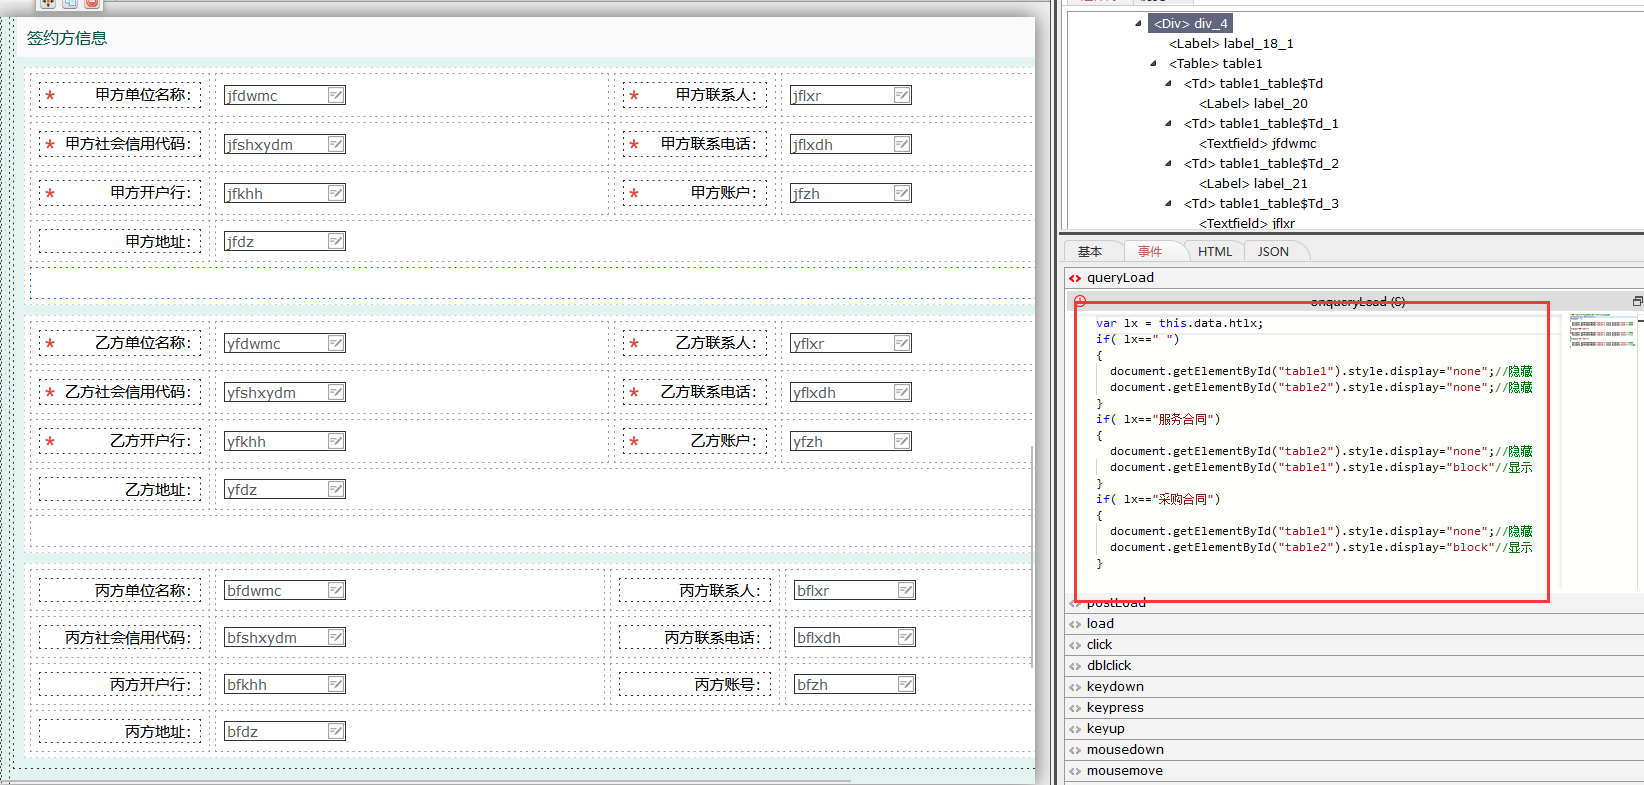Viewport: 1644px width, 785px height.
Task: Click the edit icon in the jflxr field
Action: click(x=902, y=95)
